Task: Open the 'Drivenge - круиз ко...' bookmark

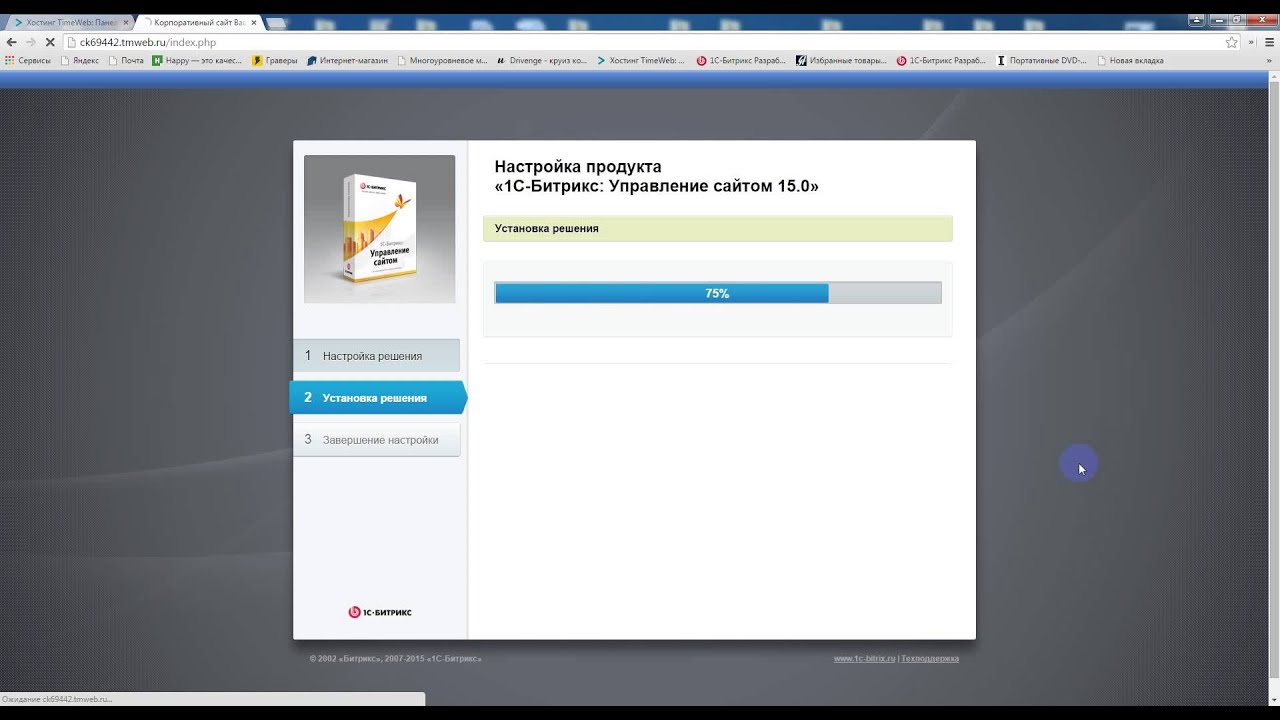Action: click(x=542, y=60)
